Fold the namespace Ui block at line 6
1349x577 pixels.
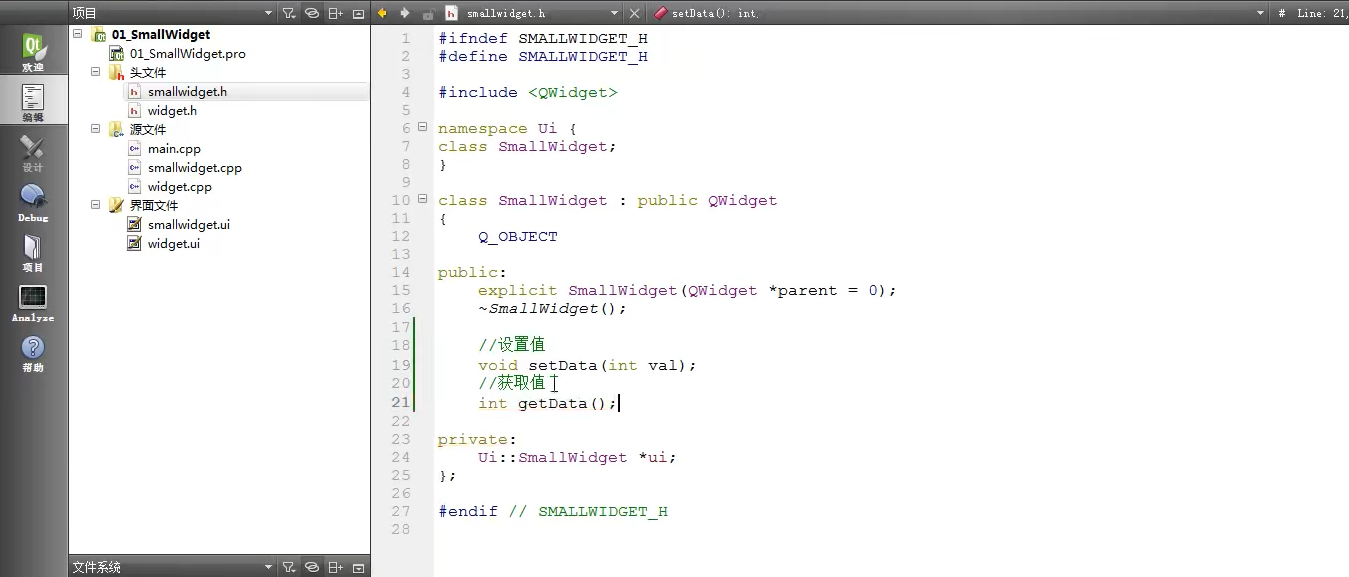pos(422,128)
